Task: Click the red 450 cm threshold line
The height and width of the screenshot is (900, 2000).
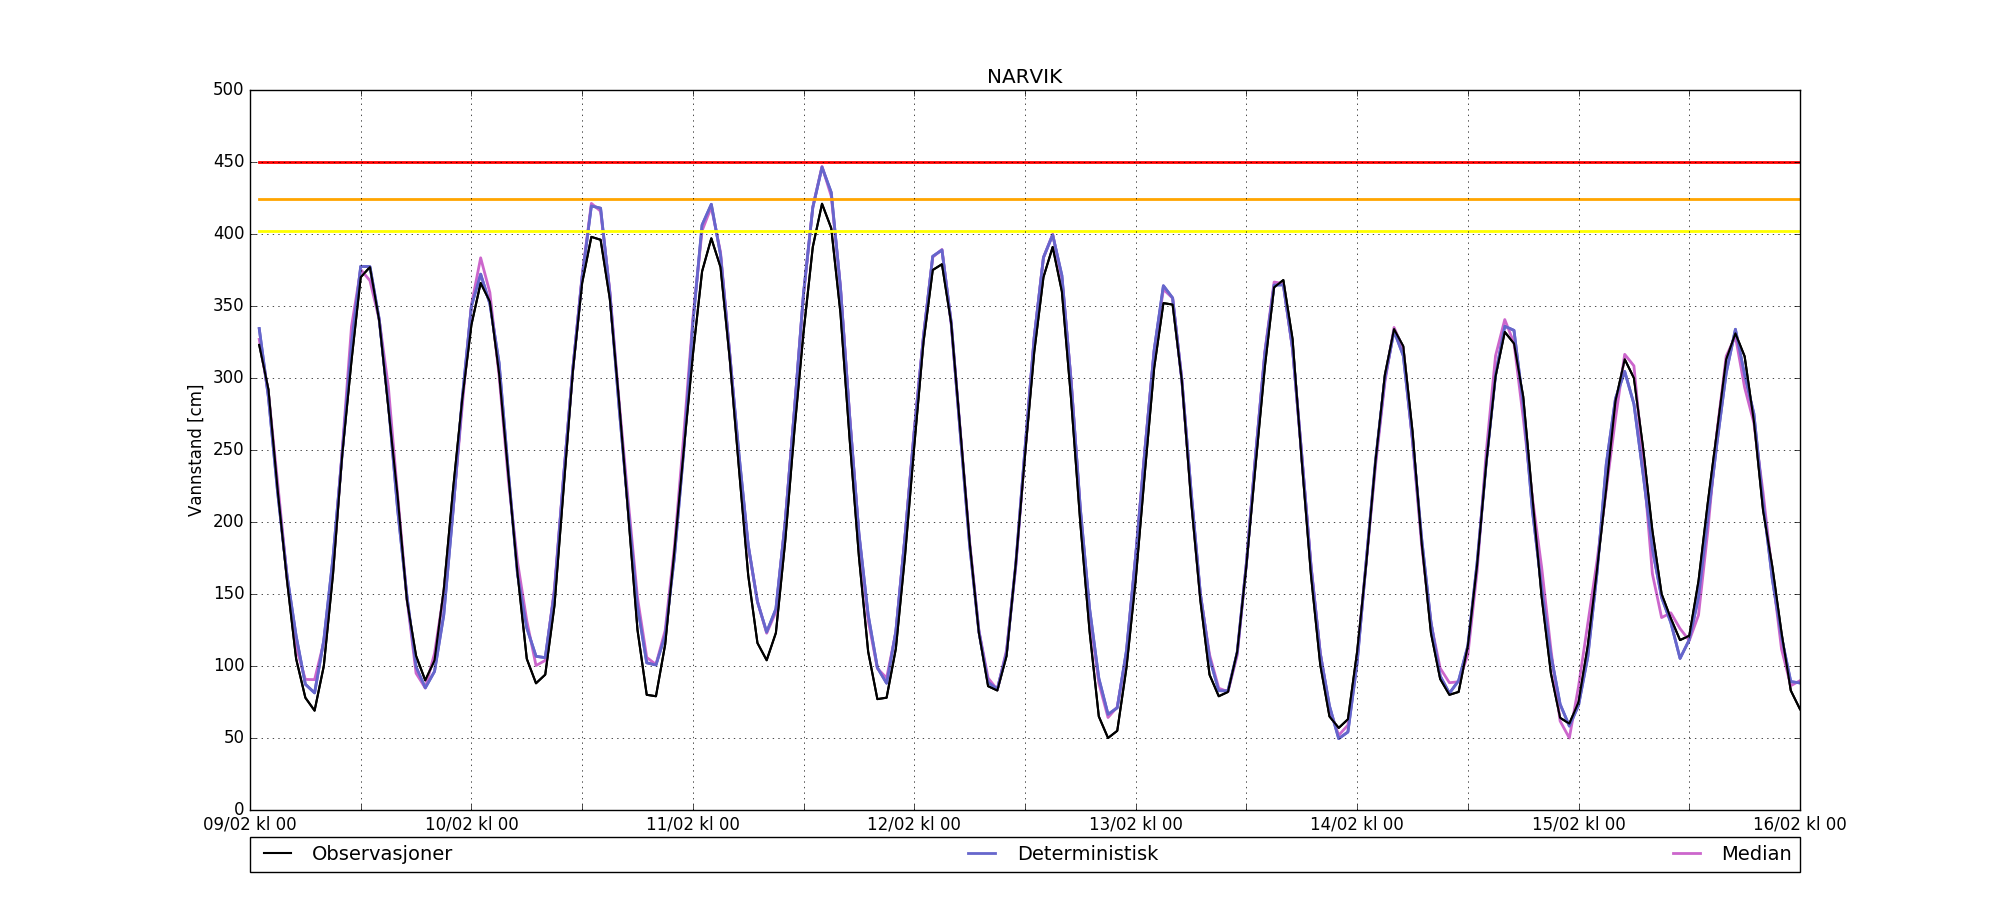Action: click(x=1029, y=162)
